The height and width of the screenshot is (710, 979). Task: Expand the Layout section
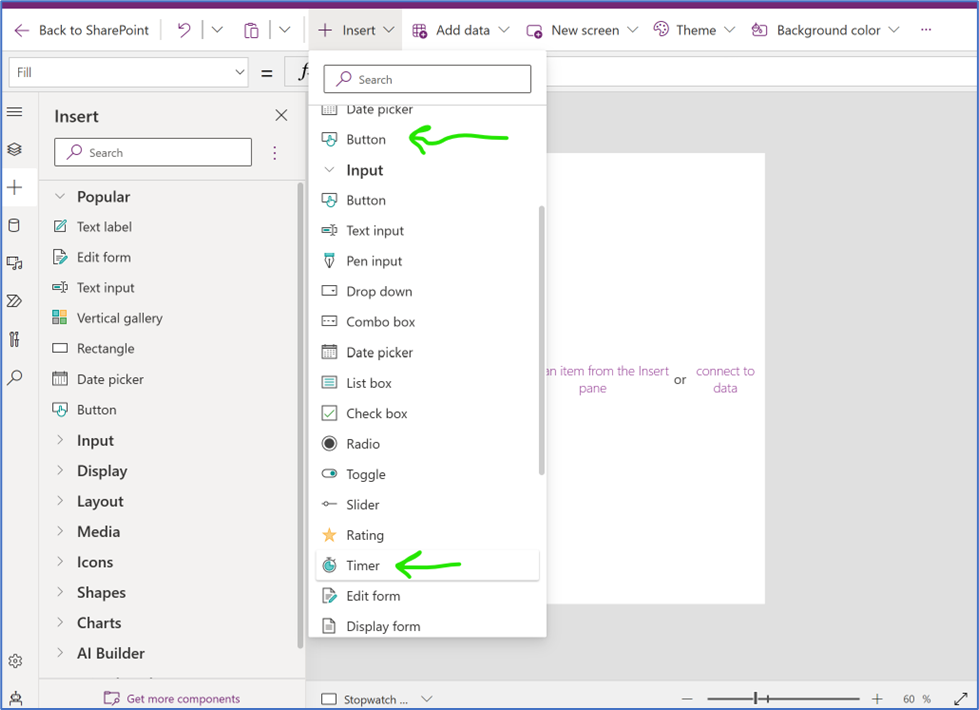pos(60,501)
